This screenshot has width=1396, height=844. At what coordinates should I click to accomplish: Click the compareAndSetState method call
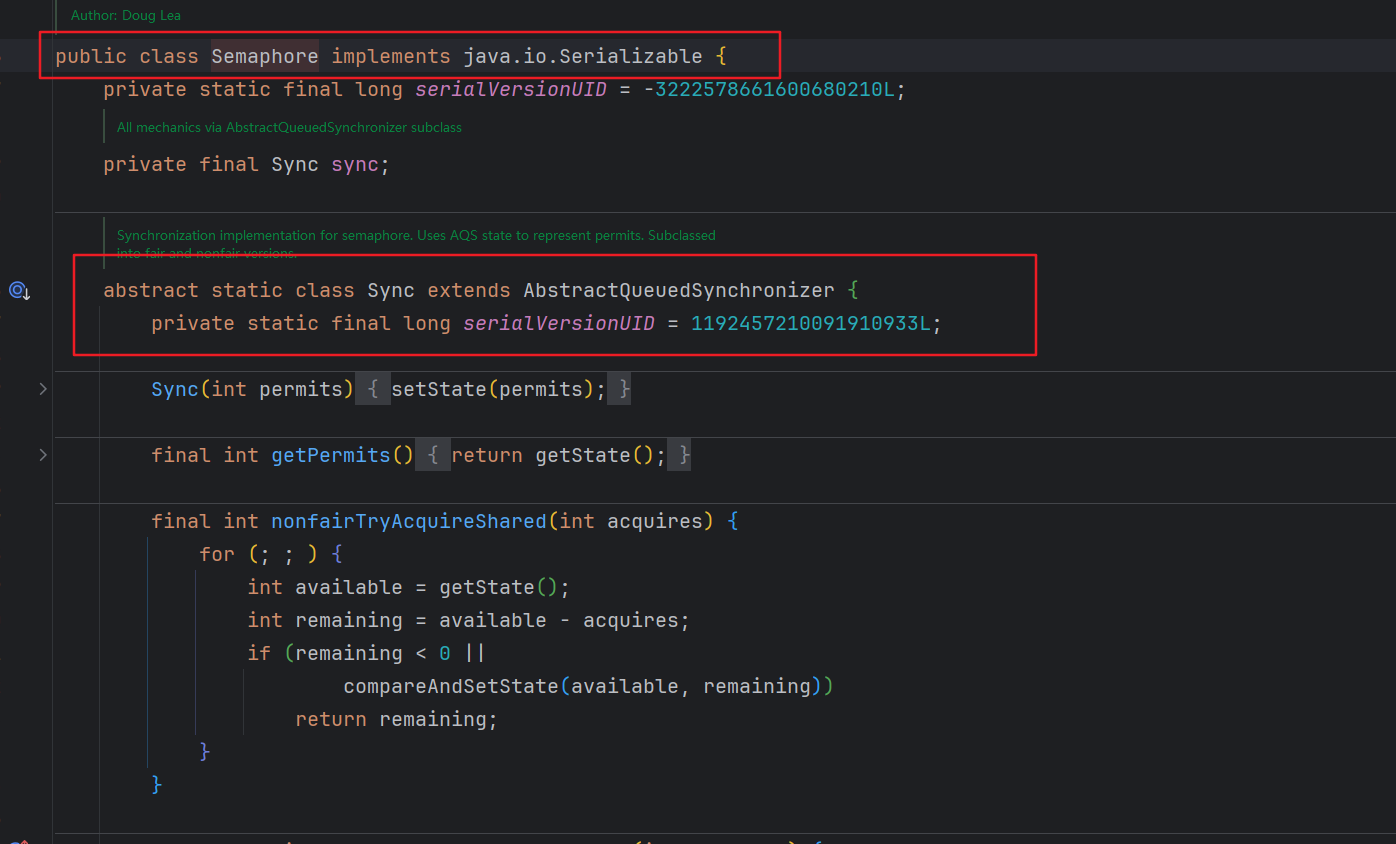pyautogui.click(x=450, y=686)
